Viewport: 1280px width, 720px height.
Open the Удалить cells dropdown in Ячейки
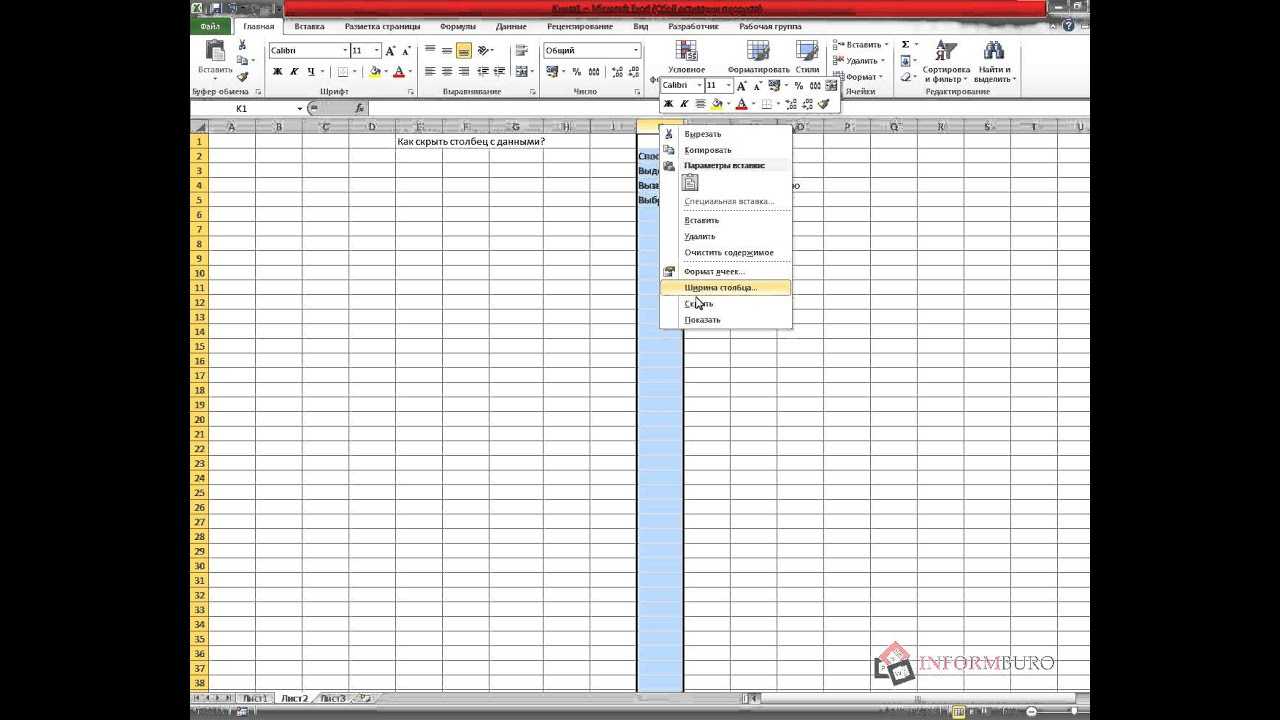coord(858,61)
